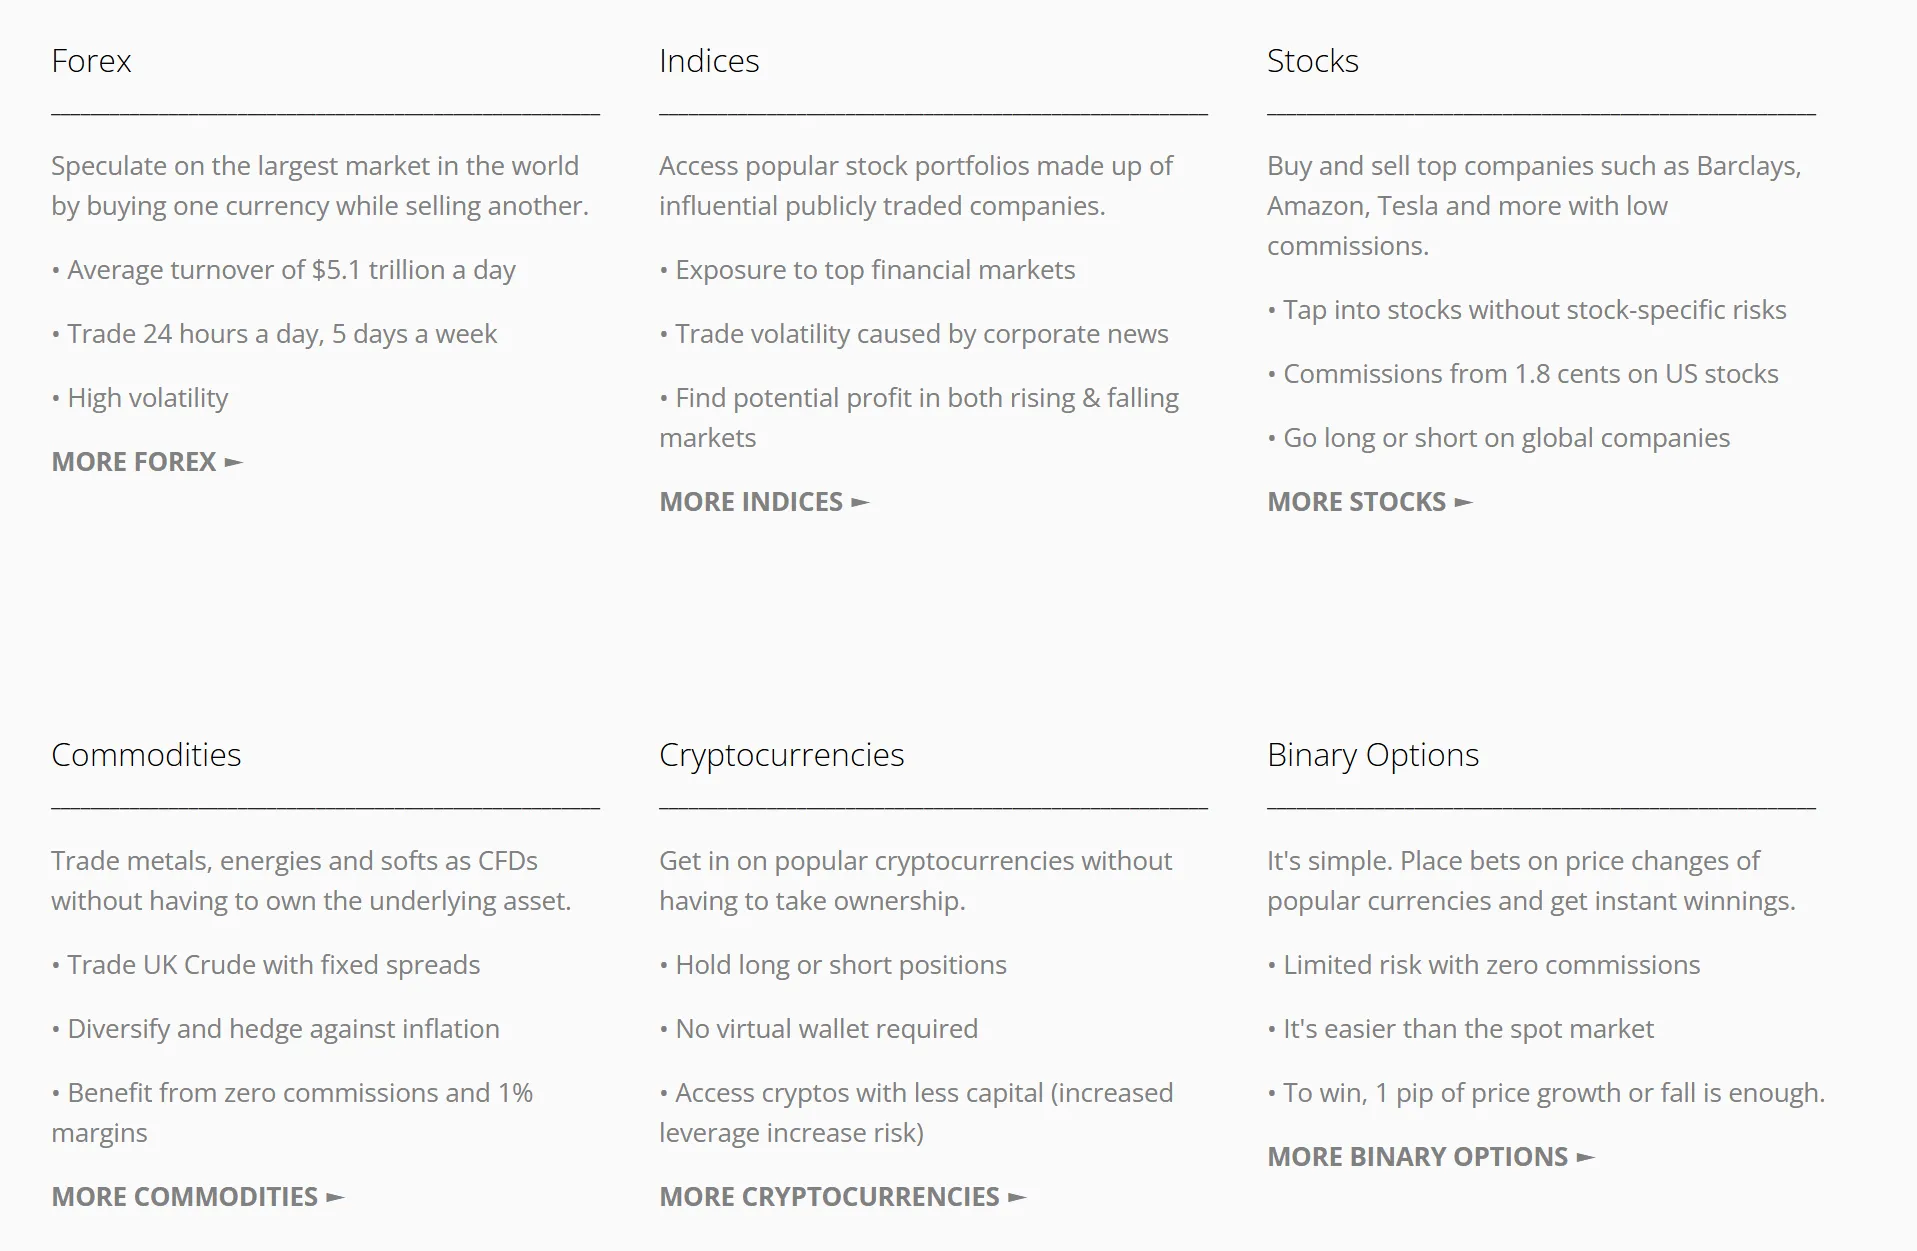Click the arrow icon beside MORE INDICES

tap(861, 503)
